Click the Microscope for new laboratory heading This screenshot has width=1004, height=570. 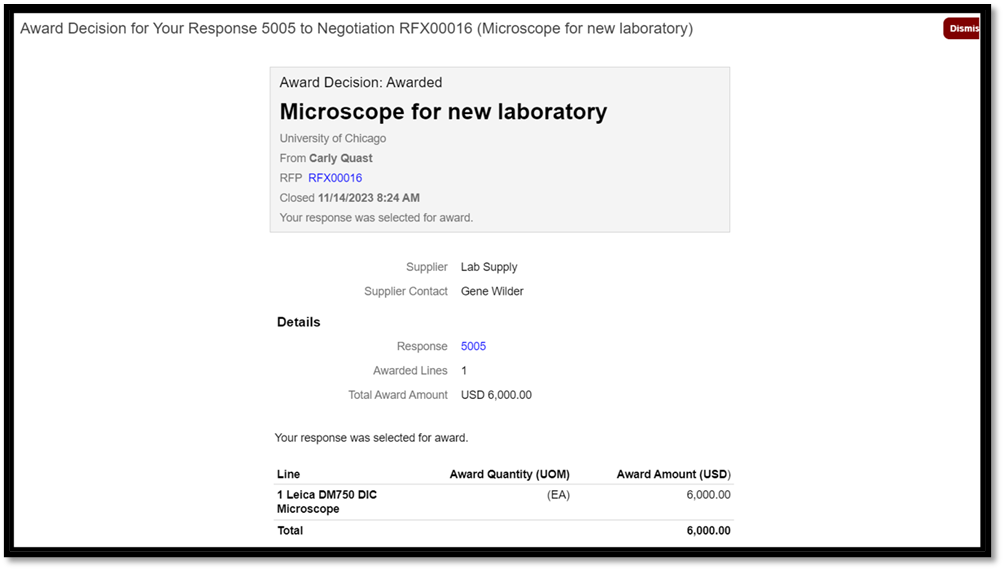point(443,111)
